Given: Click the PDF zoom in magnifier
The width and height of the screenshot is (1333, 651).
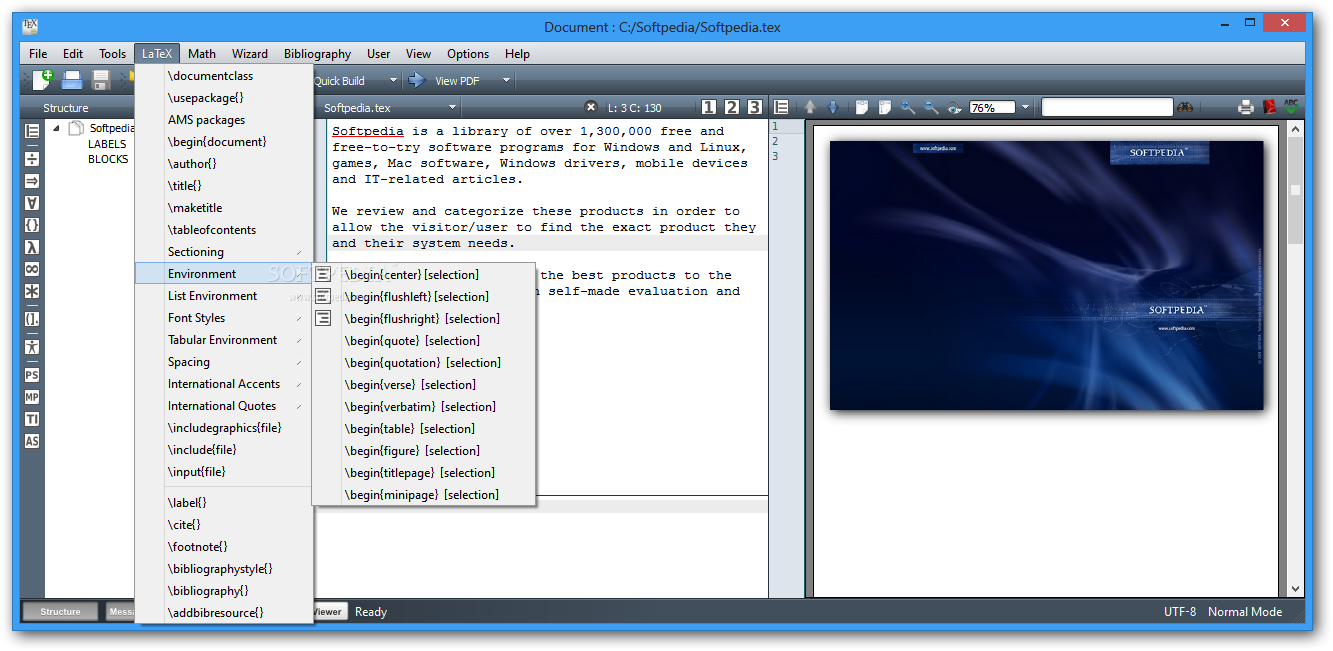Looking at the screenshot, I should coord(908,107).
